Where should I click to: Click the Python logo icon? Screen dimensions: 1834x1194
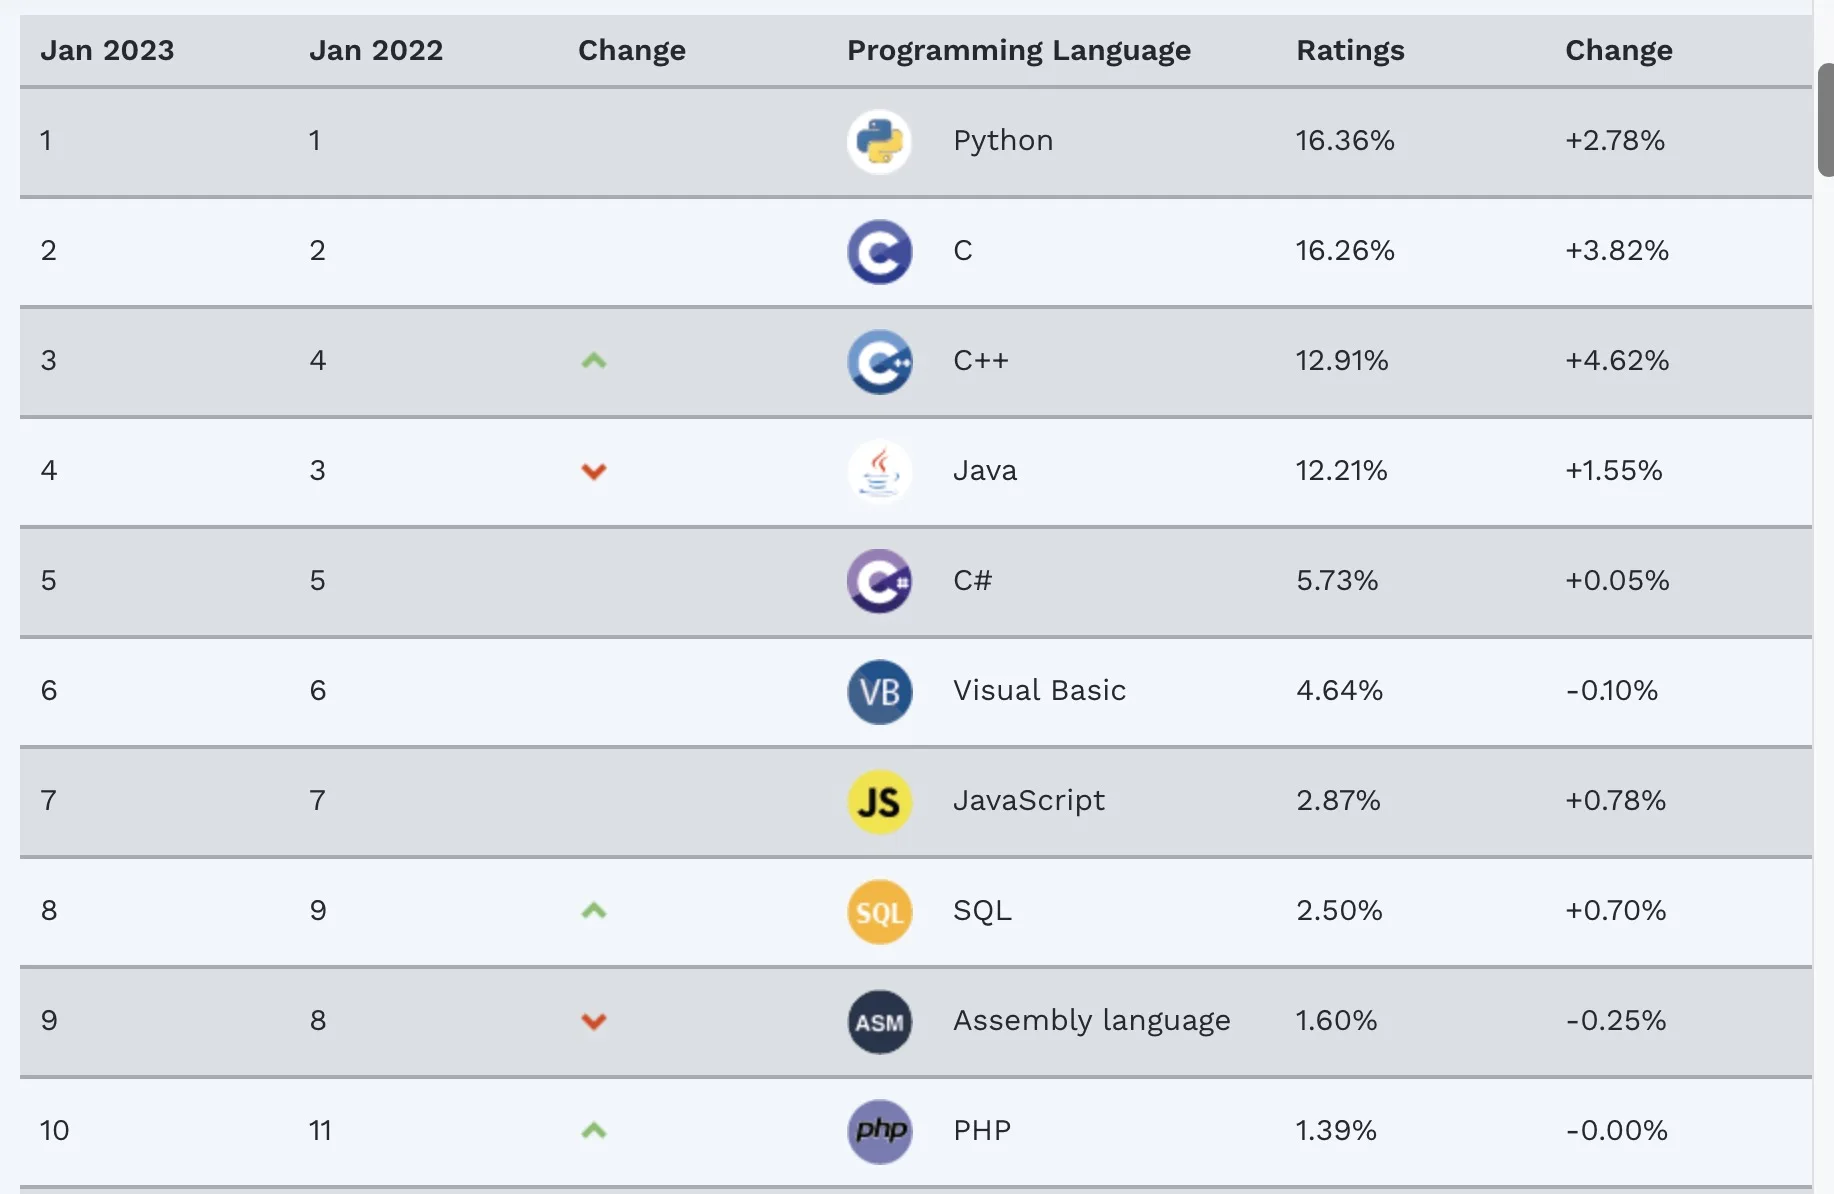[x=879, y=141]
